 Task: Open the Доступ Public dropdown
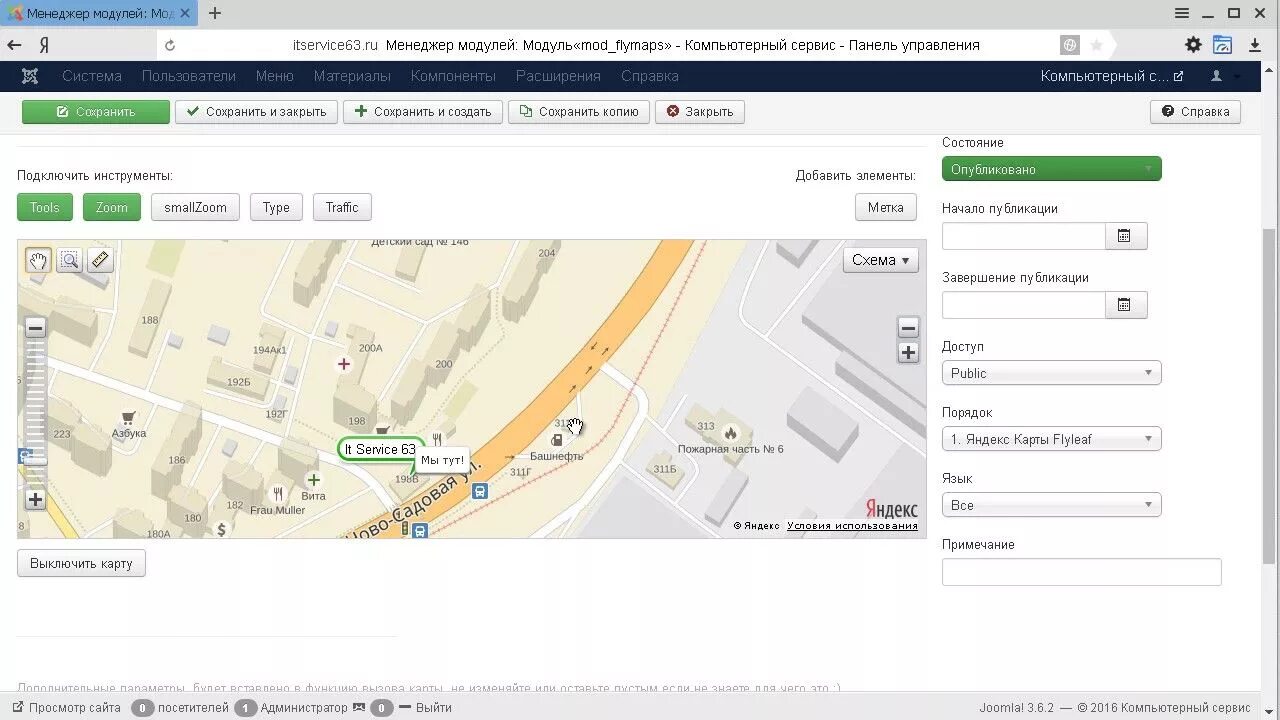(1052, 373)
